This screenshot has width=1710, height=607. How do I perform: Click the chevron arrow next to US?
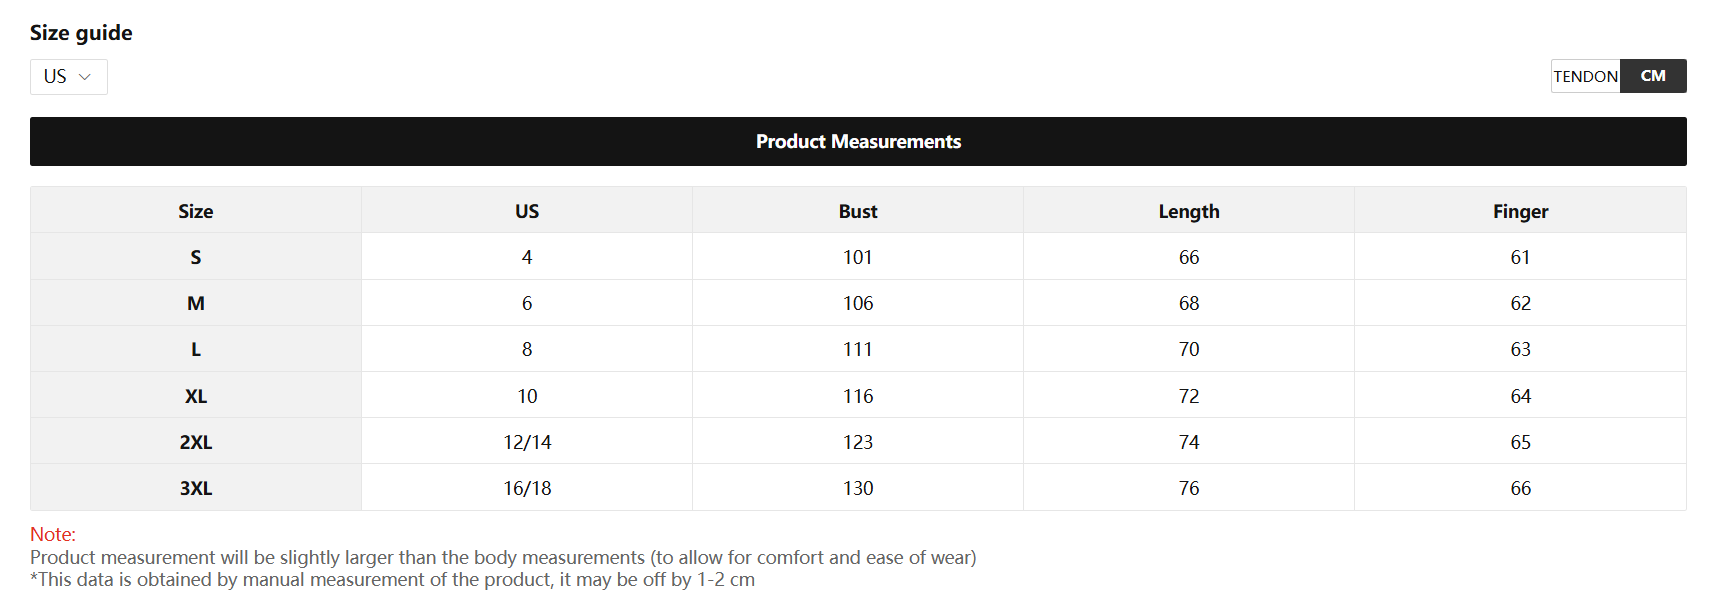coord(85,77)
